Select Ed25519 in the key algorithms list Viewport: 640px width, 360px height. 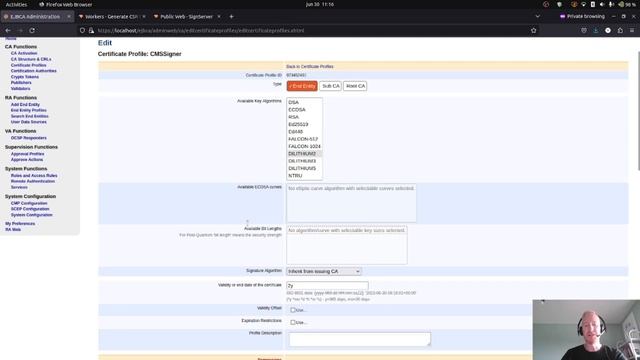pos(304,124)
